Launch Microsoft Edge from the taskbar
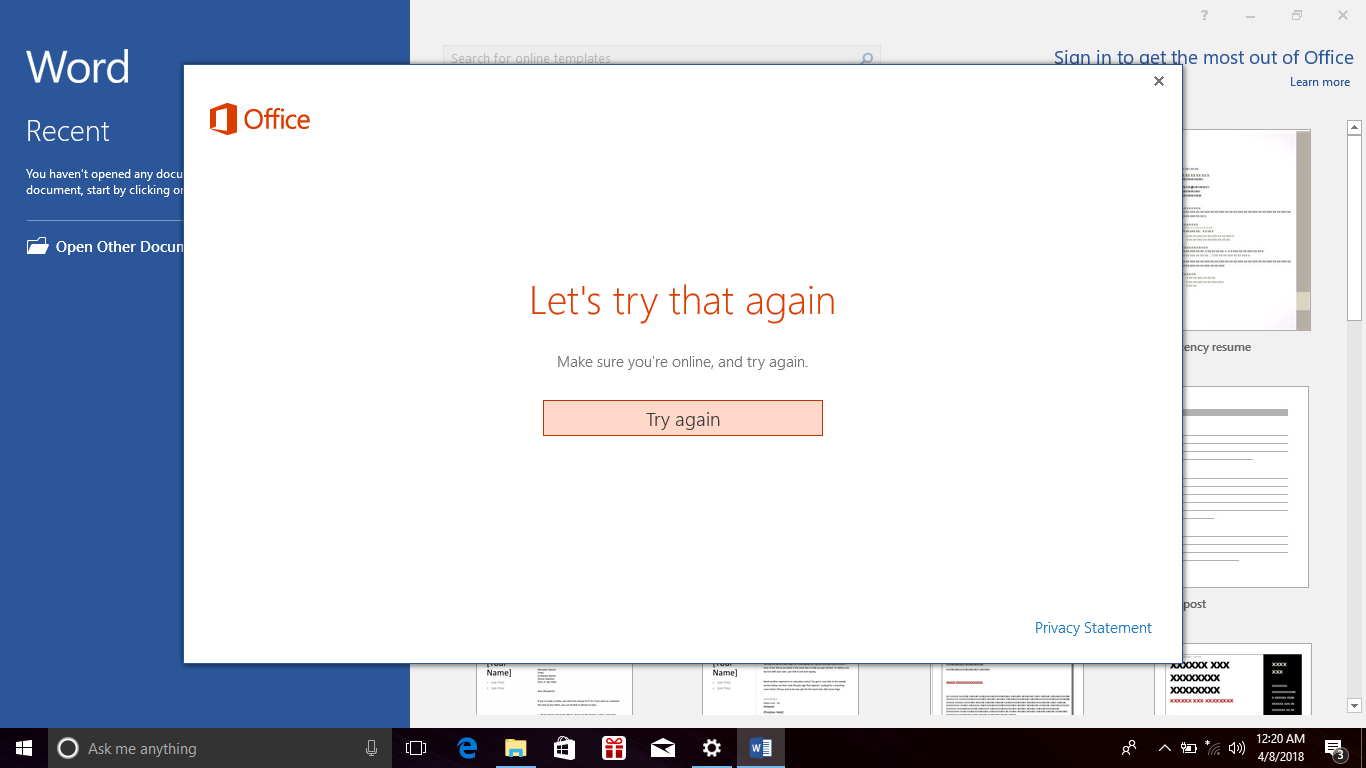 (467, 748)
